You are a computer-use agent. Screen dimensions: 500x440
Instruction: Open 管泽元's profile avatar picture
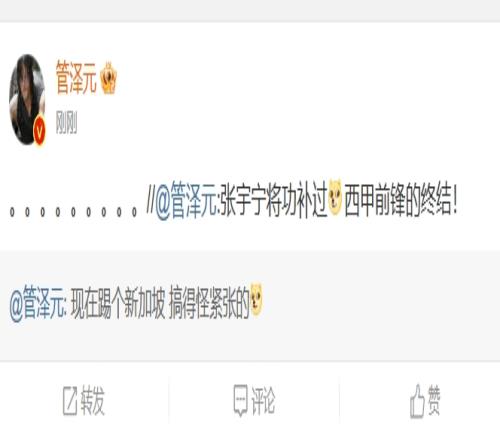tap(27, 99)
